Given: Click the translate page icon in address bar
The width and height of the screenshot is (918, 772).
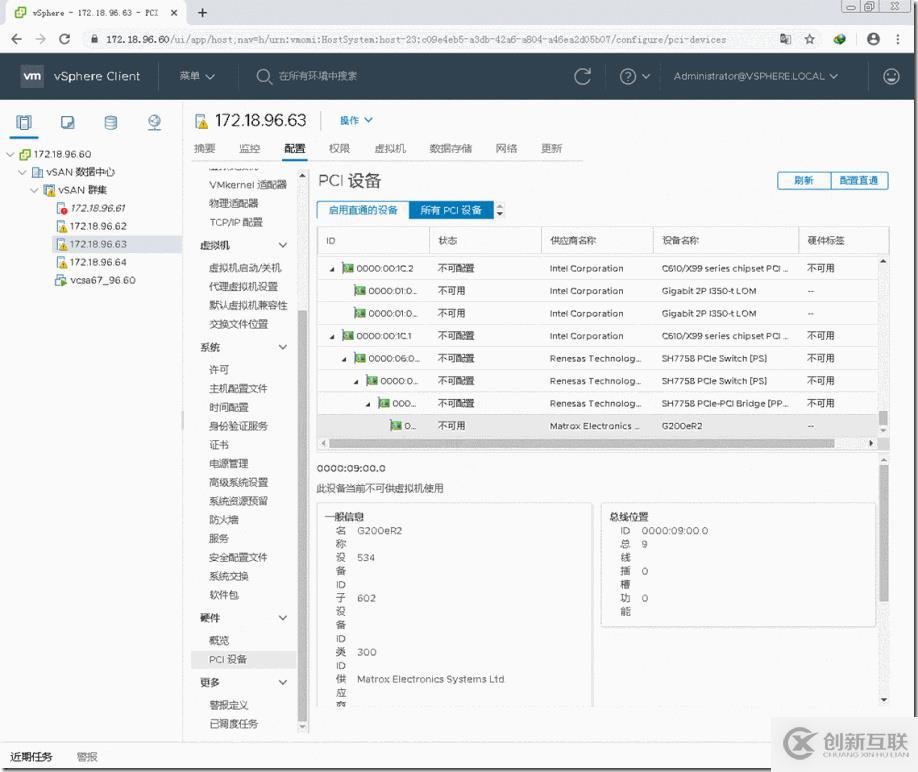Looking at the screenshot, I should tap(785, 39).
